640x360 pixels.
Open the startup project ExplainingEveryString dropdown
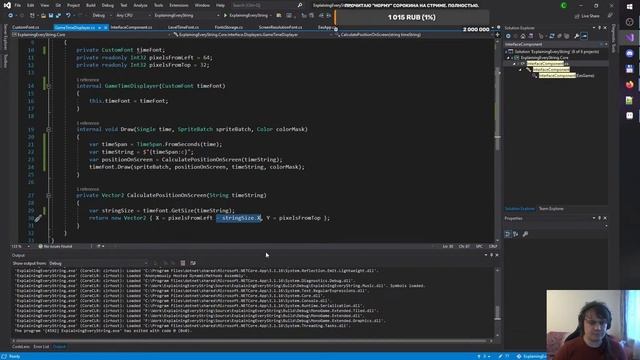click(x=187, y=16)
